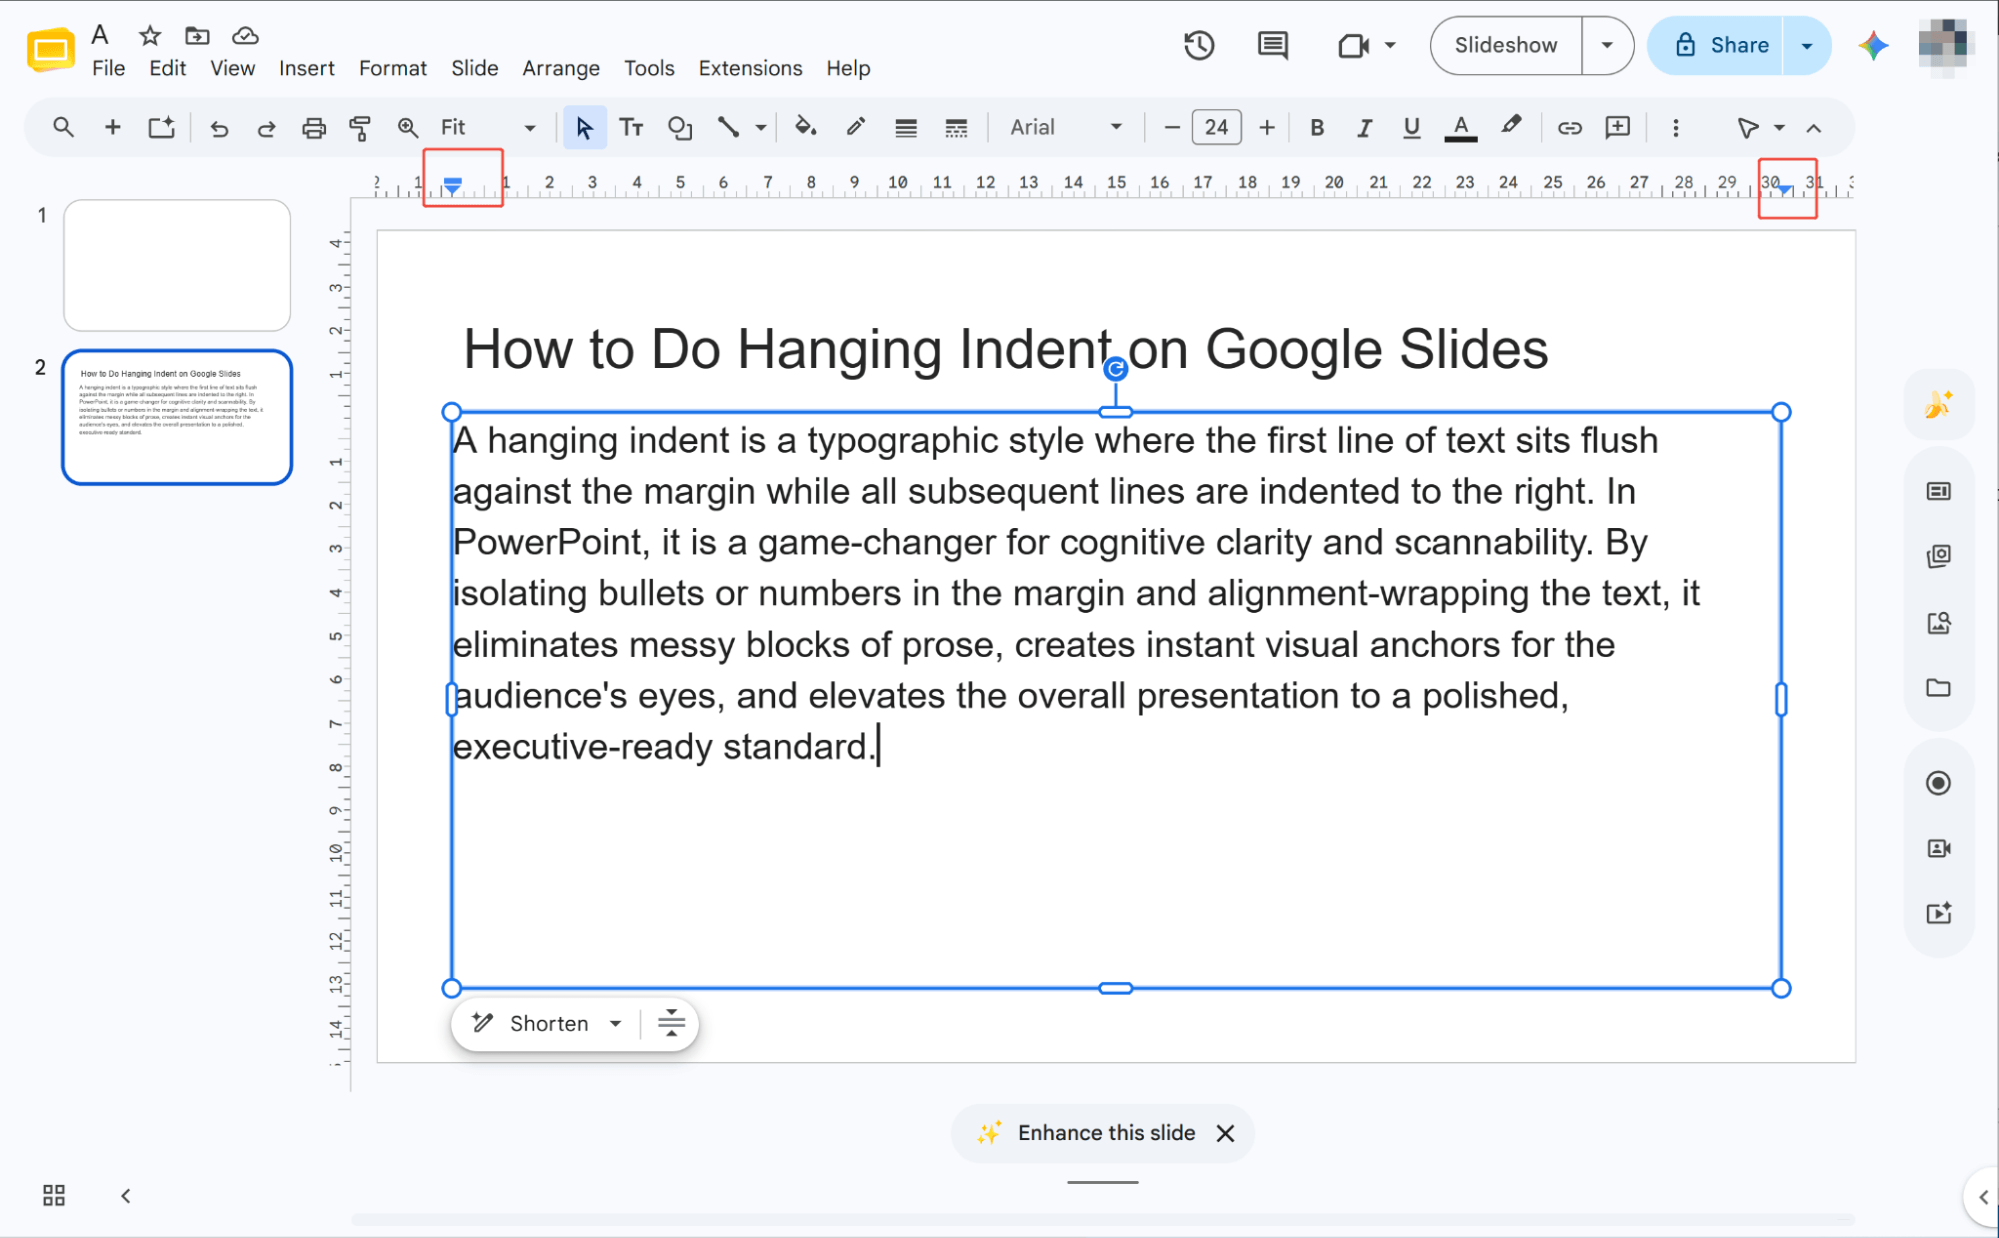Open the Format menu
The image size is (1999, 1238).
click(392, 68)
